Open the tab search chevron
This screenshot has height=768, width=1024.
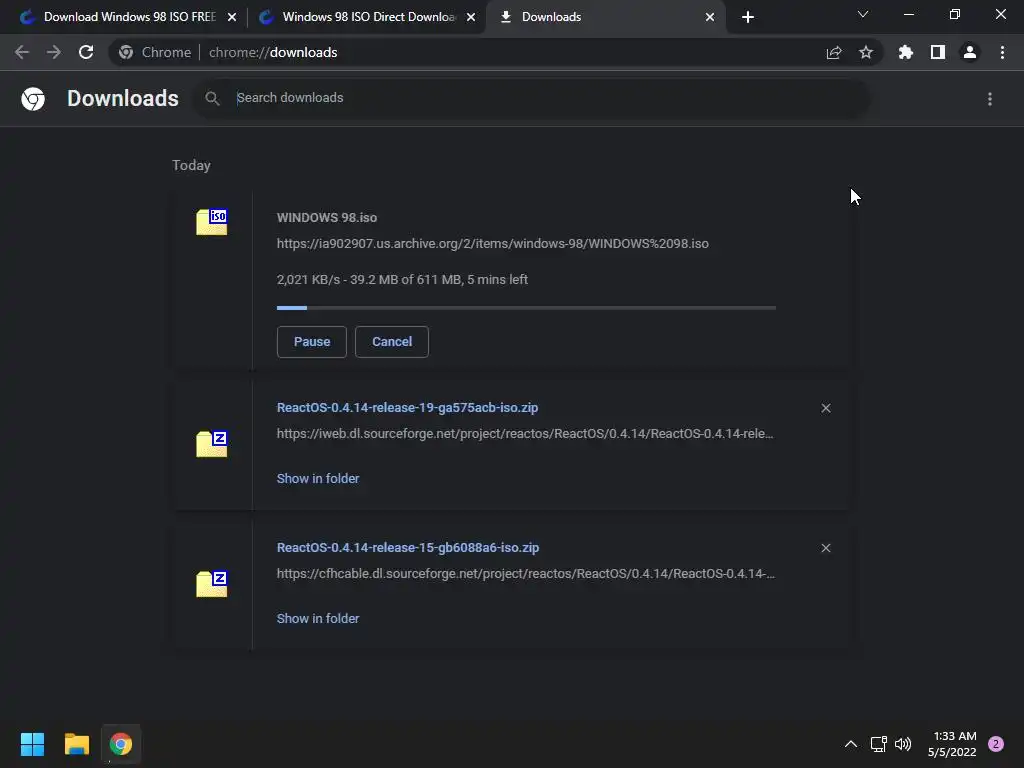coord(863,14)
